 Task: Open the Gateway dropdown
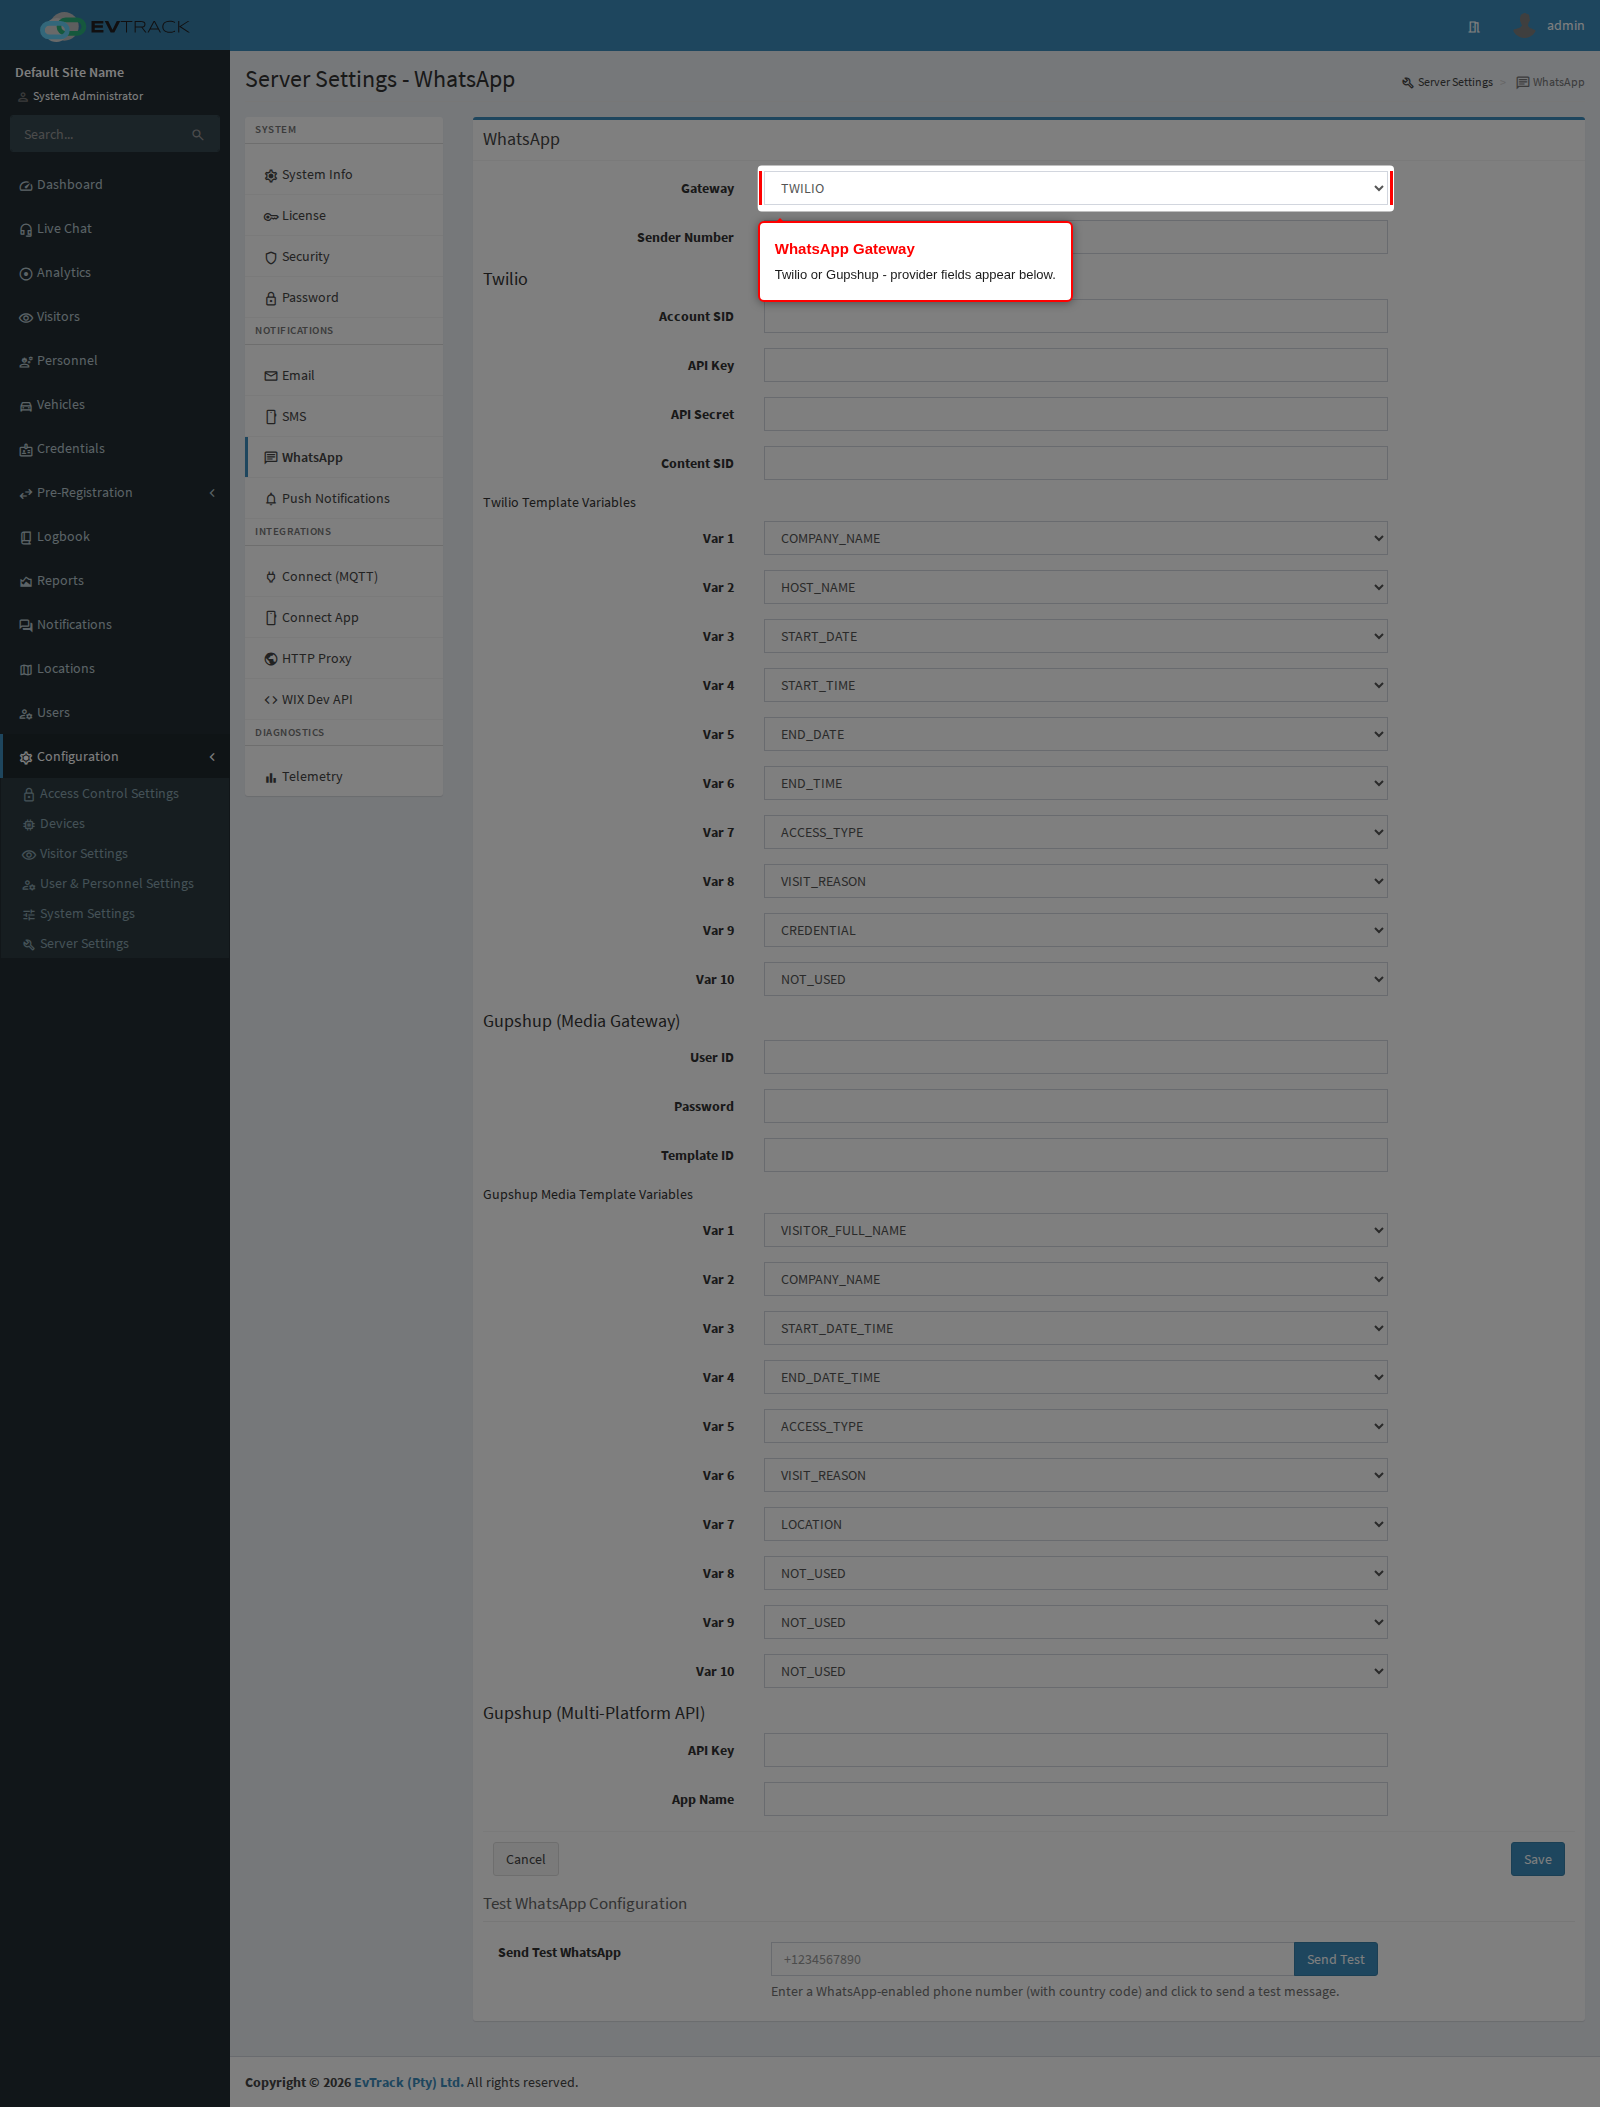click(x=1076, y=188)
